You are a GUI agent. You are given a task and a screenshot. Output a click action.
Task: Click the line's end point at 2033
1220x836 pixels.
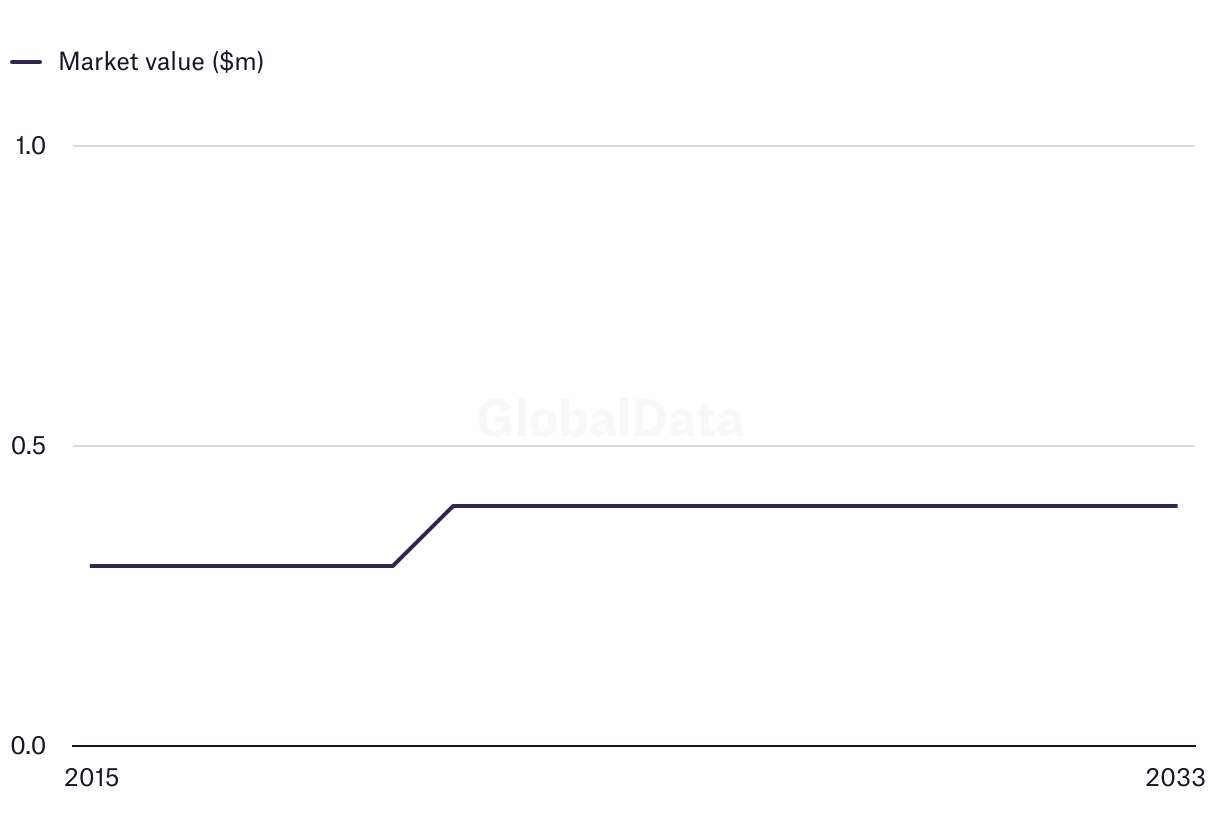(1176, 506)
